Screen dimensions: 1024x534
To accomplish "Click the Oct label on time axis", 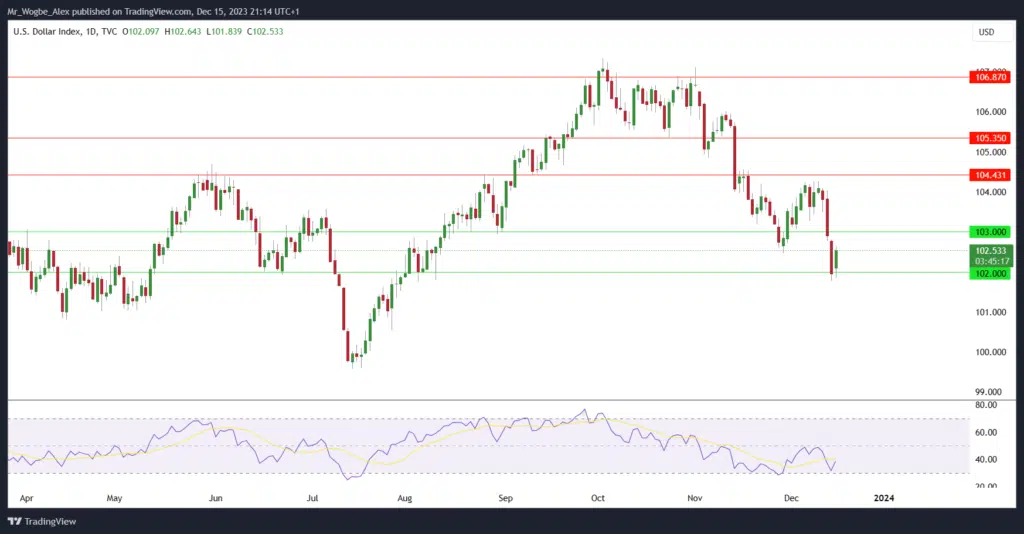I will click(x=598, y=497).
